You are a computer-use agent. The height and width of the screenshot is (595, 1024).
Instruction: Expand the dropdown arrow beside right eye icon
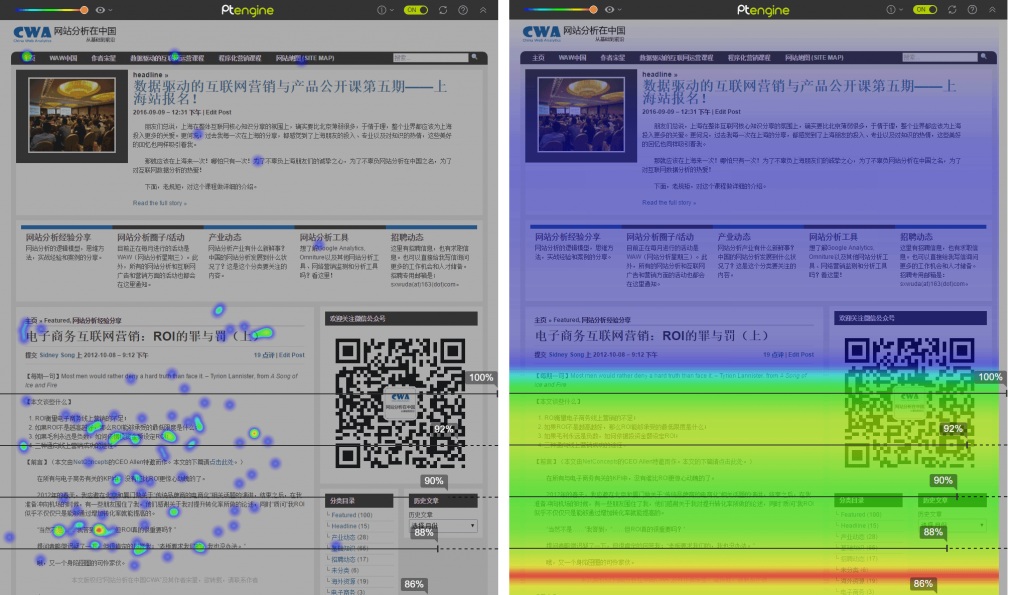click(x=620, y=10)
